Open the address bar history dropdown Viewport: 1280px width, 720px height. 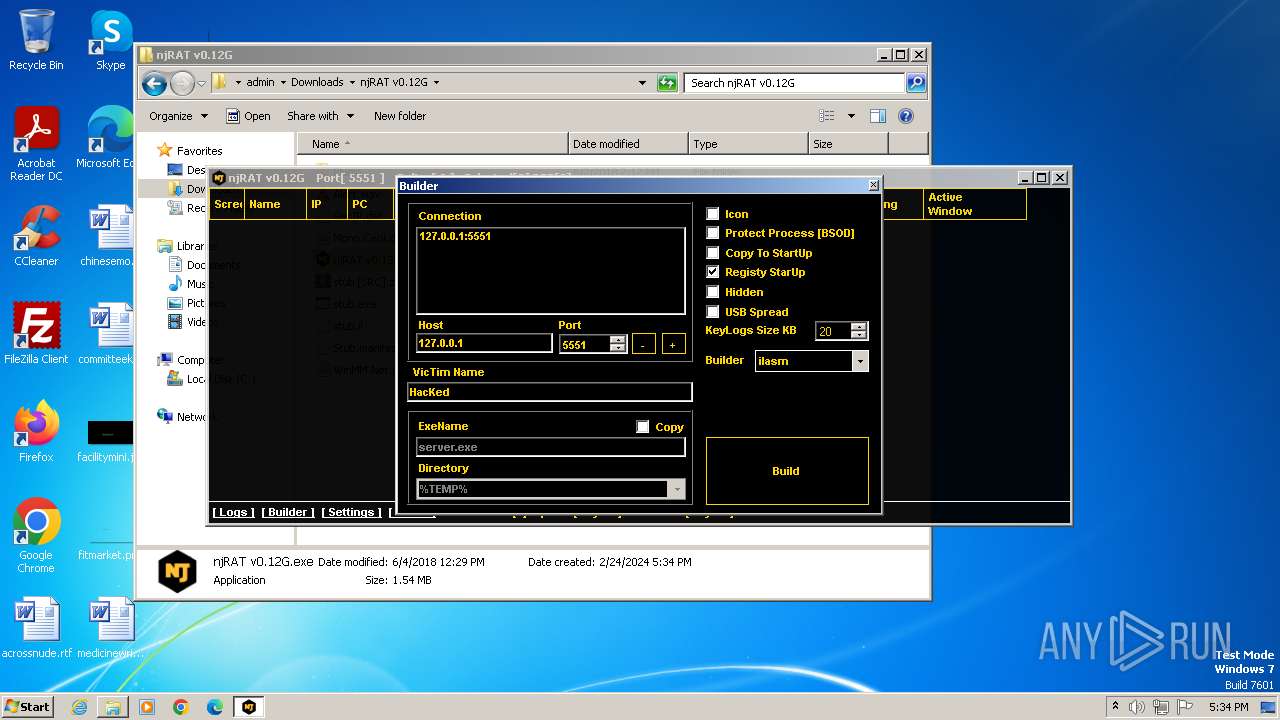click(642, 83)
